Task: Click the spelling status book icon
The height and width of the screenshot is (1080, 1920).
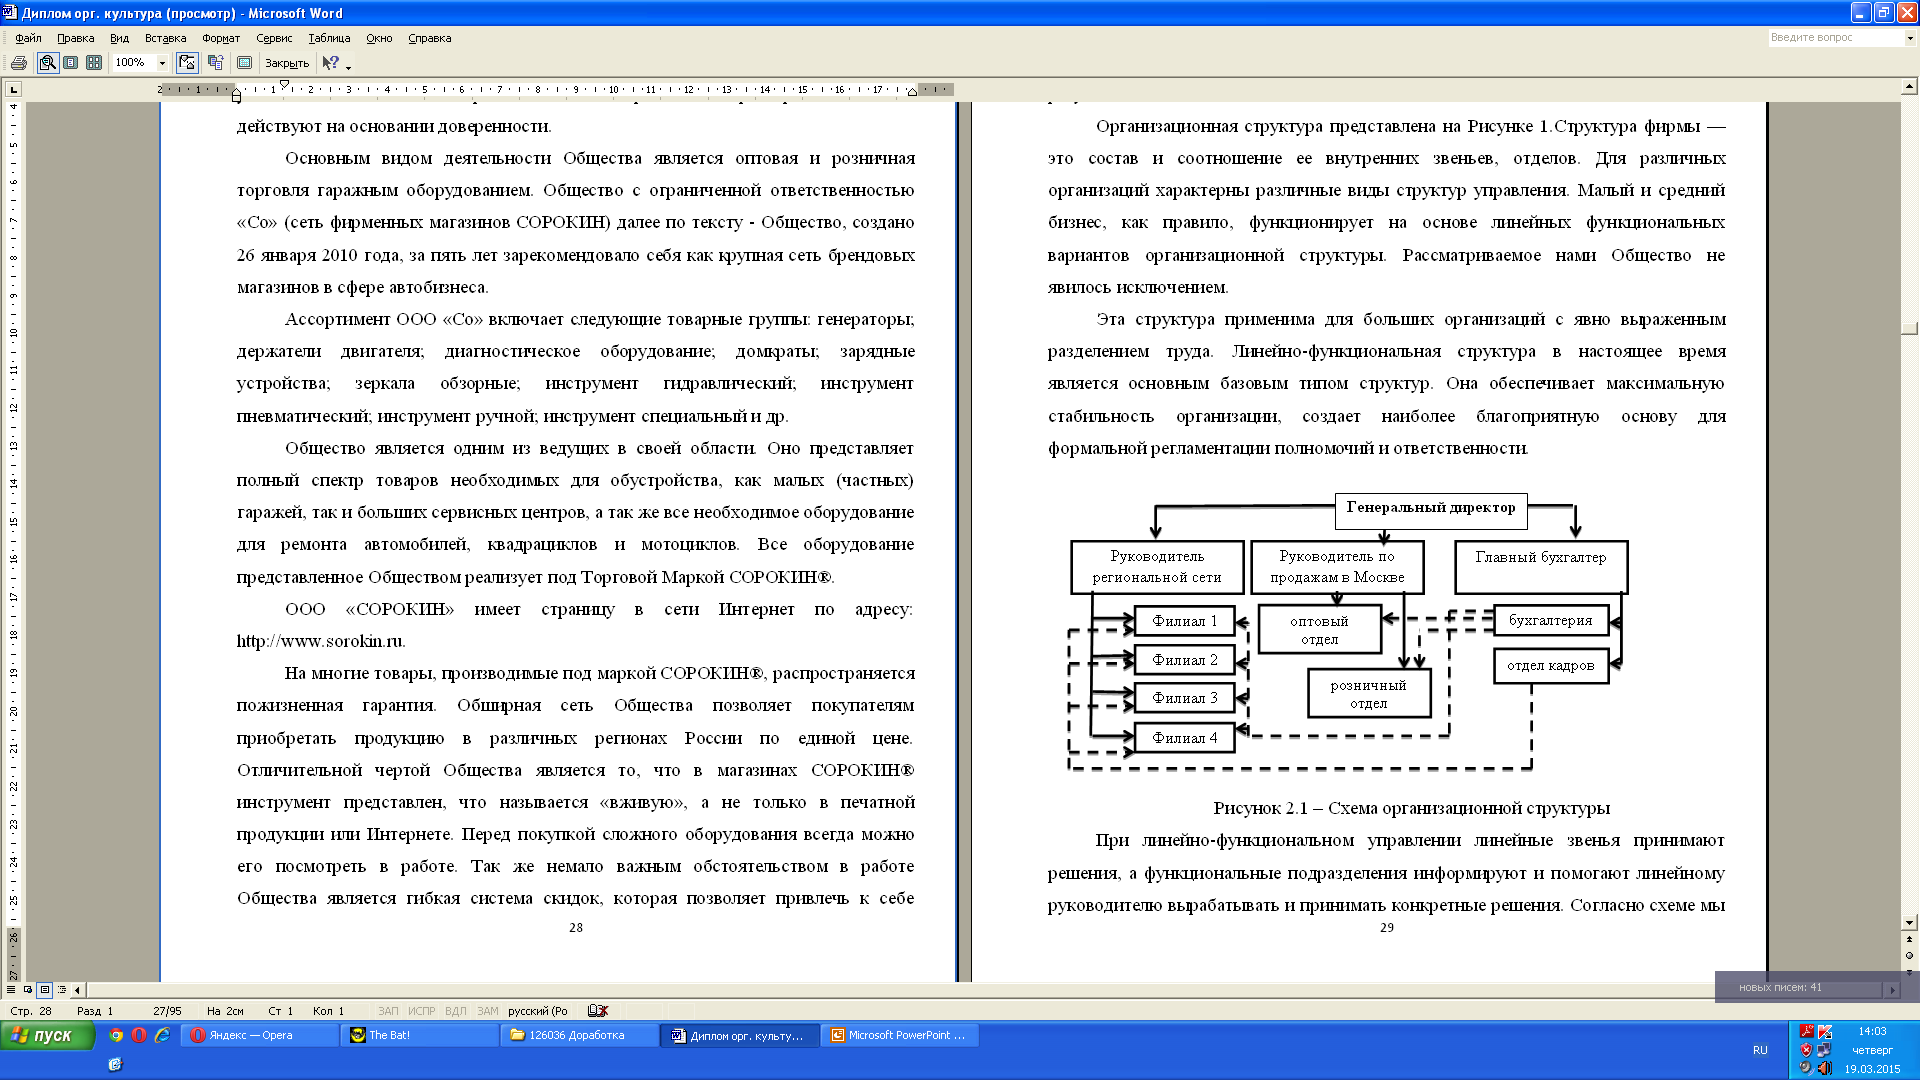Action: click(598, 1011)
